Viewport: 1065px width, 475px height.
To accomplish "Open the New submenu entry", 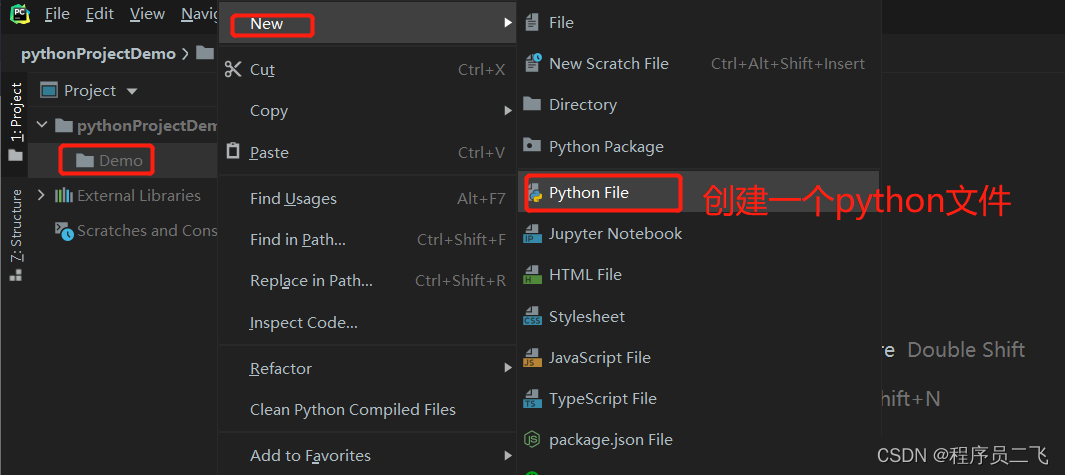I will [367, 24].
